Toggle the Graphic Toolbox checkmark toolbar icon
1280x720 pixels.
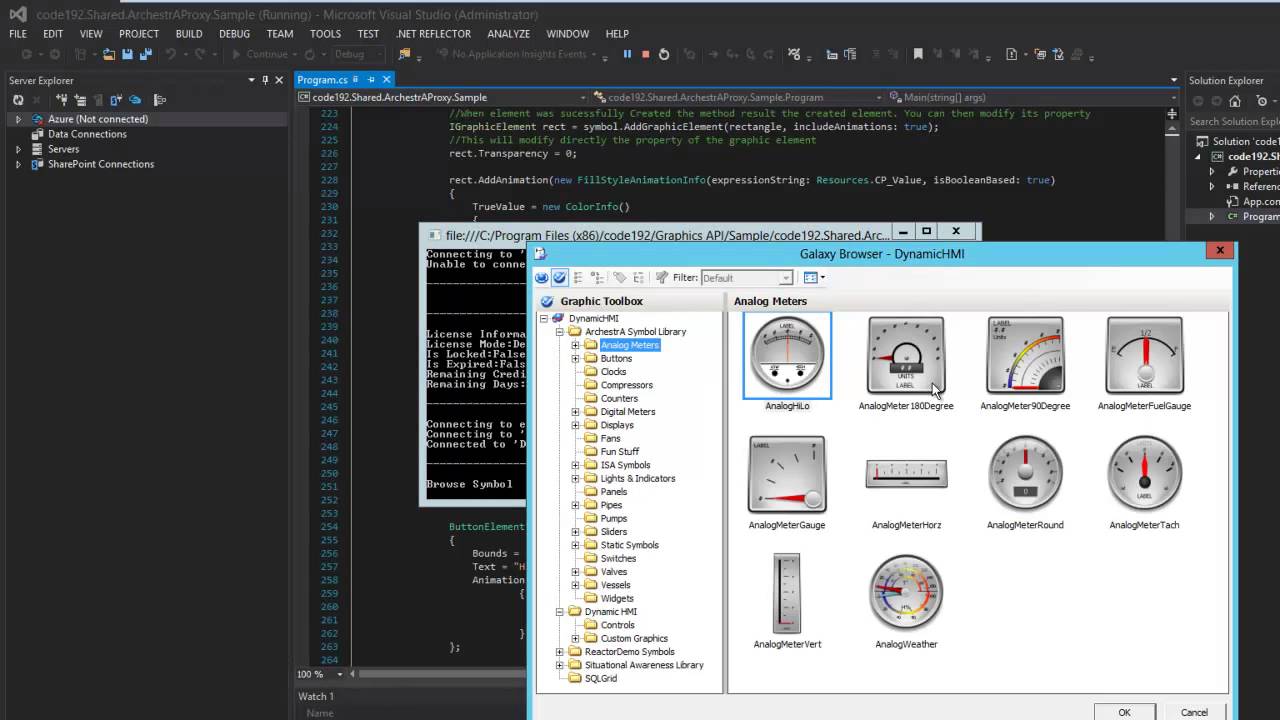click(560, 278)
